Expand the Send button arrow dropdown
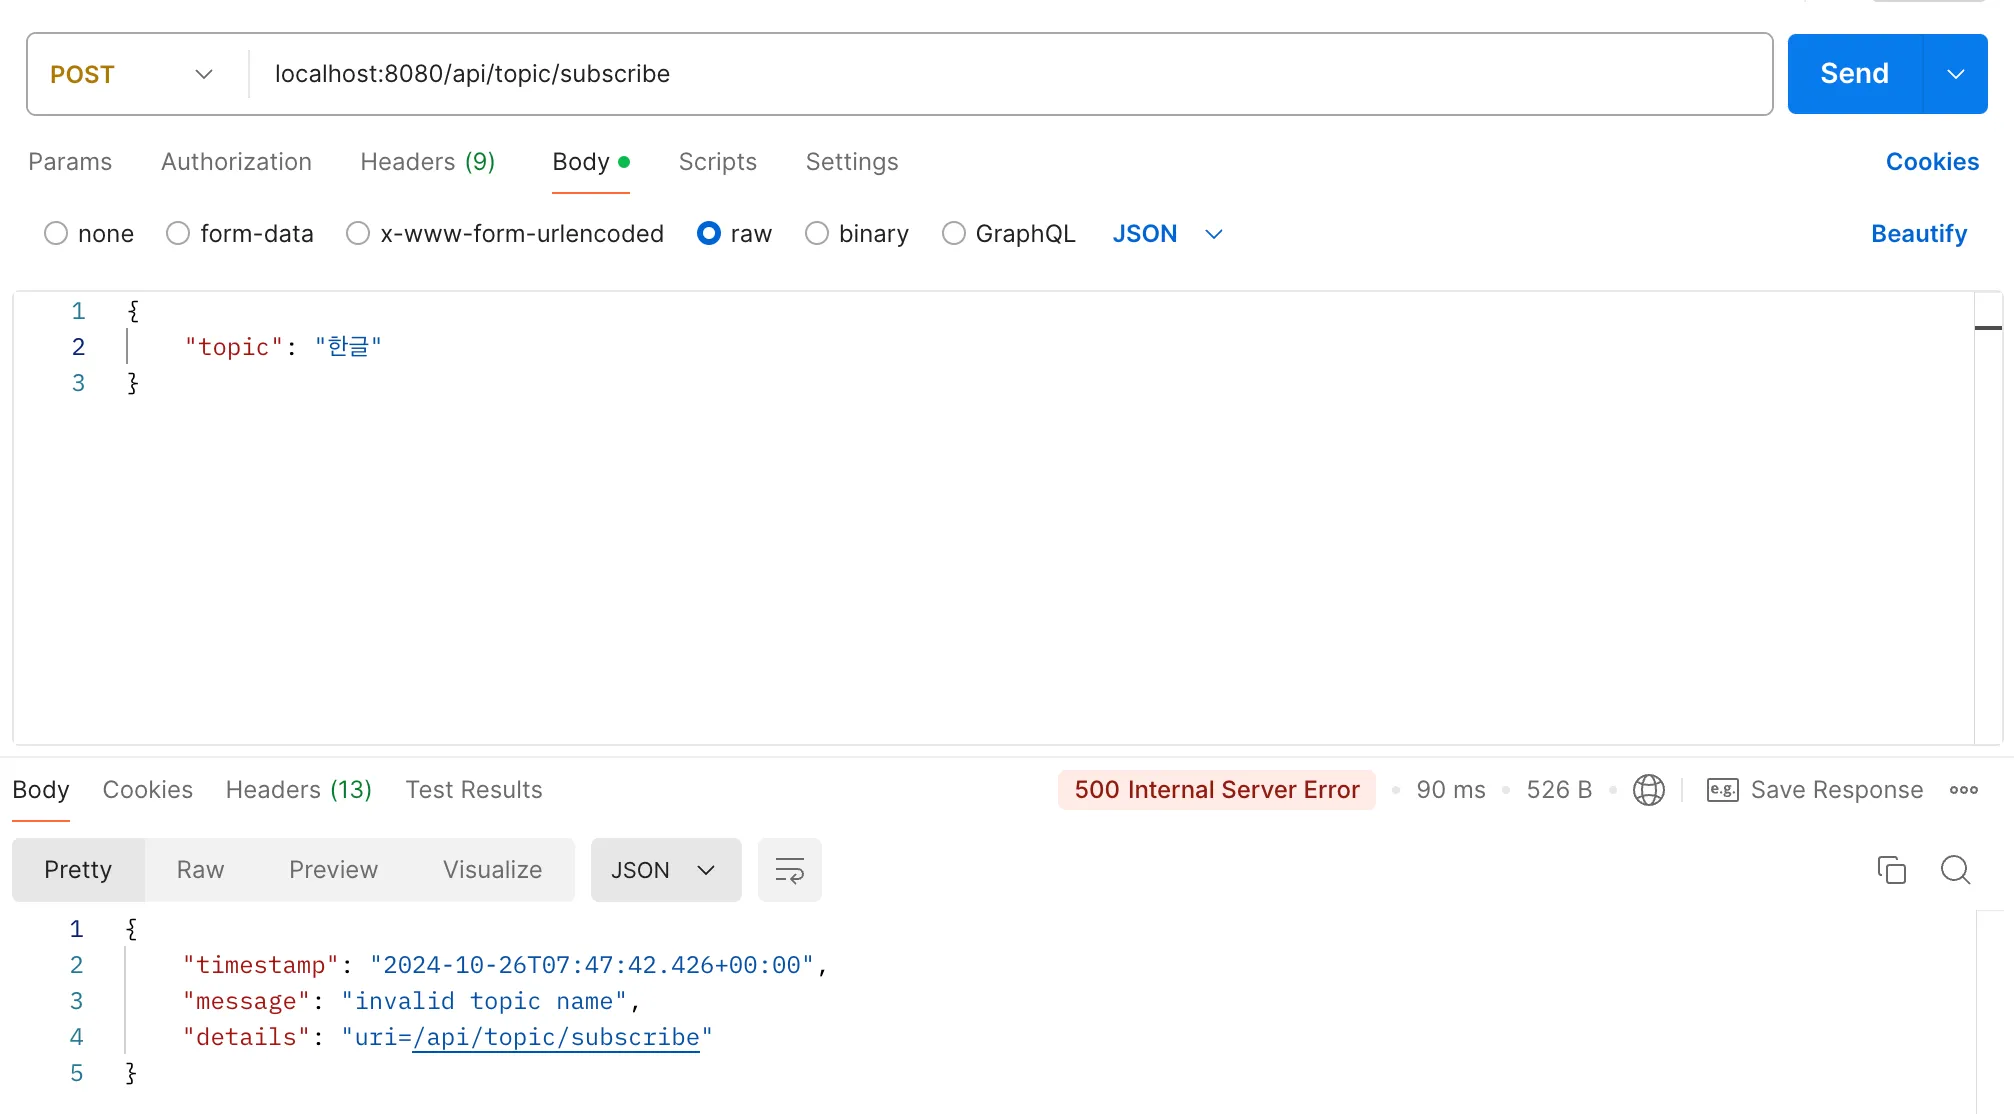This screenshot has height=1114, width=2014. 1955,75
